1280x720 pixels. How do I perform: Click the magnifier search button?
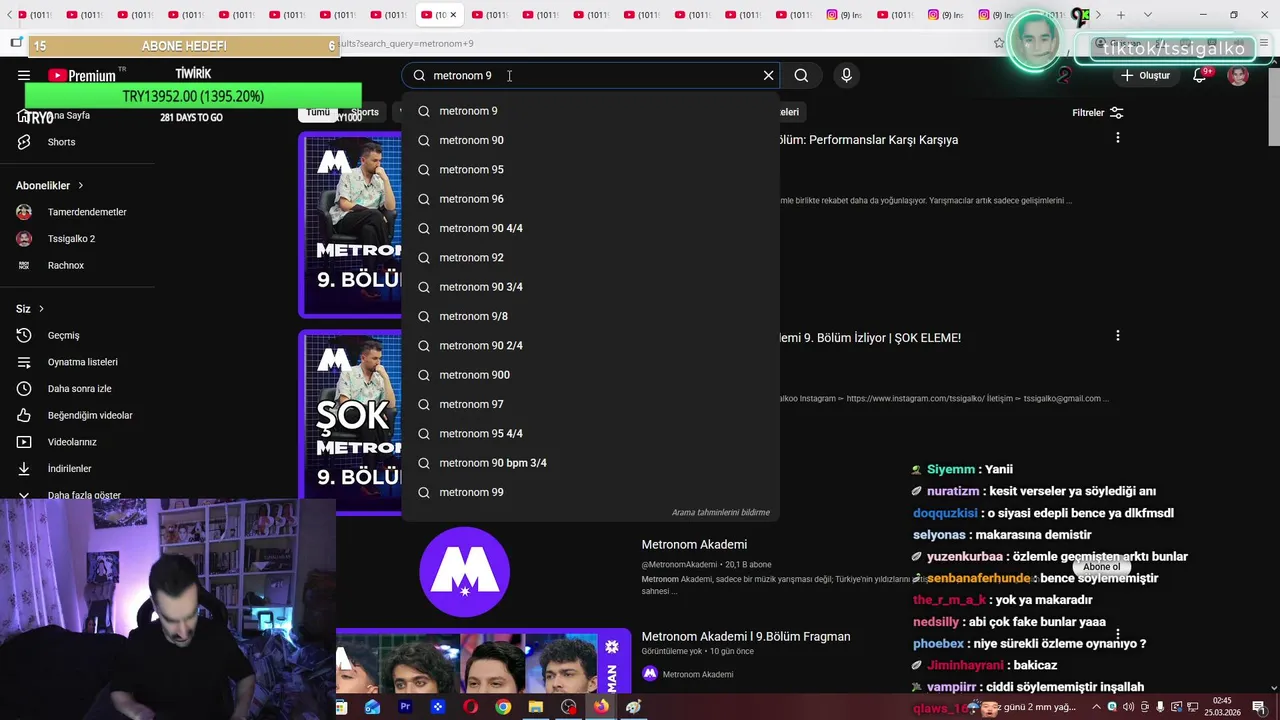[x=801, y=76]
